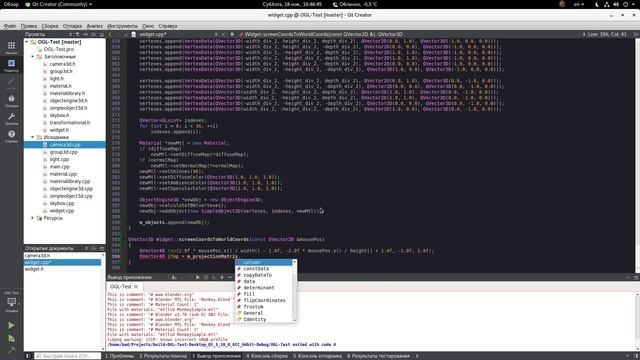
Task: Split the Projects side panel
Action: coord(94,34)
